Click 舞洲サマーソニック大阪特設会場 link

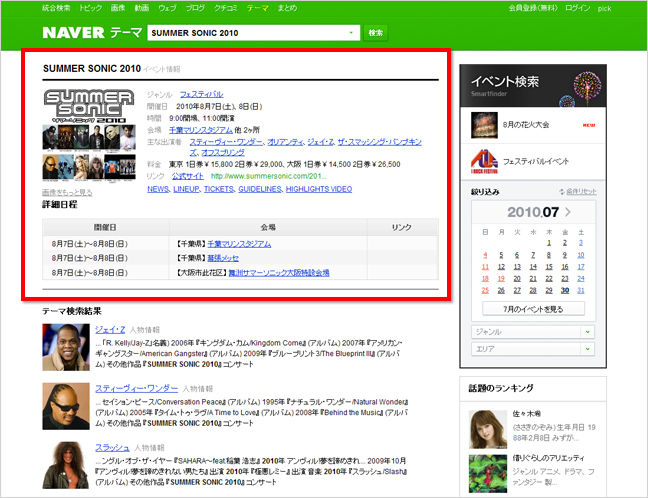pyautogui.click(x=279, y=273)
